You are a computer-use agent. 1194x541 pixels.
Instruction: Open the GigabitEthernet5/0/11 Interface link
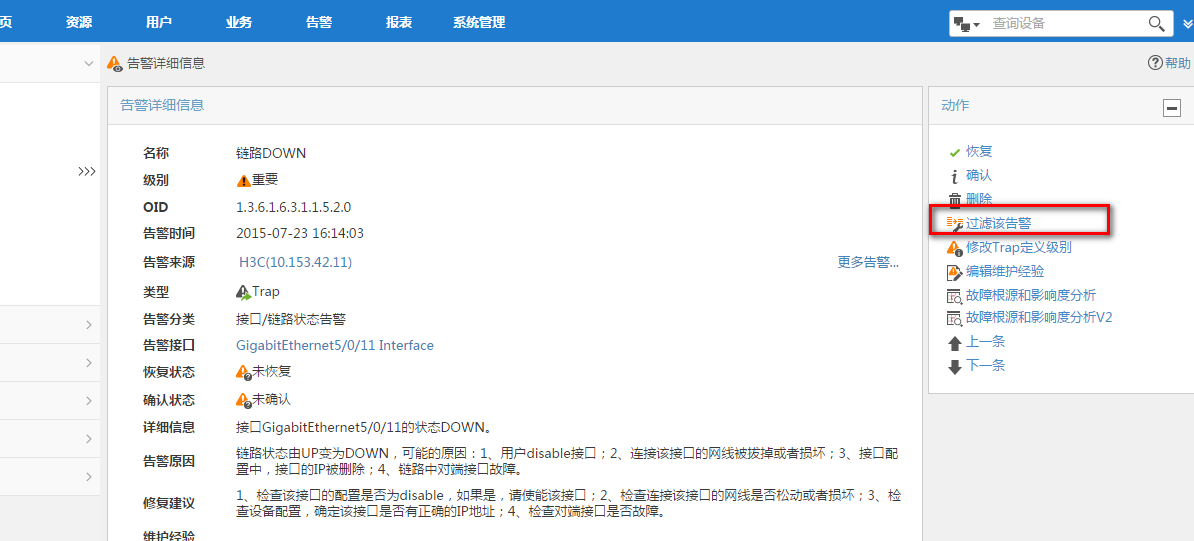coord(334,345)
